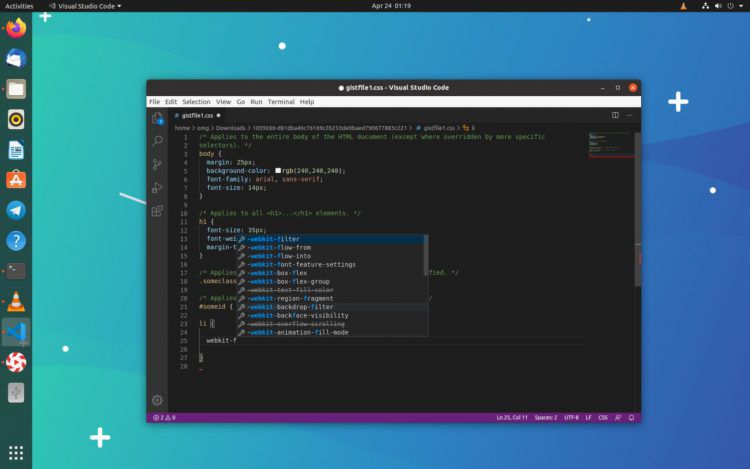Viewport: 750px width, 469px height.
Task: Click the code minimap preview
Action: 610,145
